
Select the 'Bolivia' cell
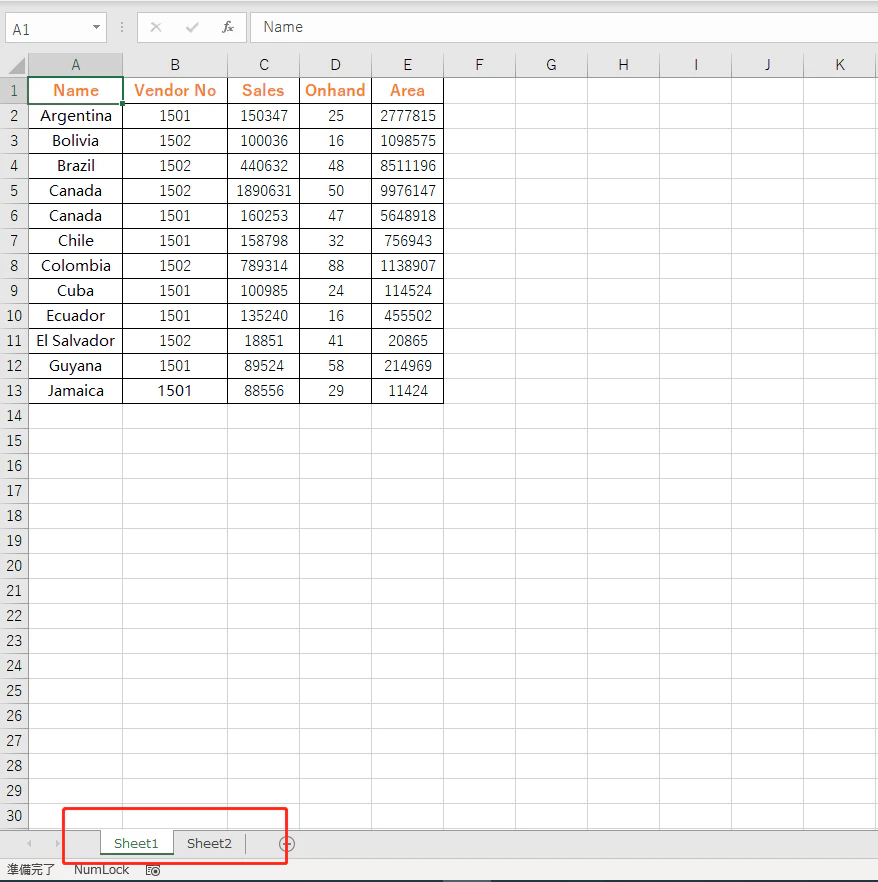[x=75, y=141]
